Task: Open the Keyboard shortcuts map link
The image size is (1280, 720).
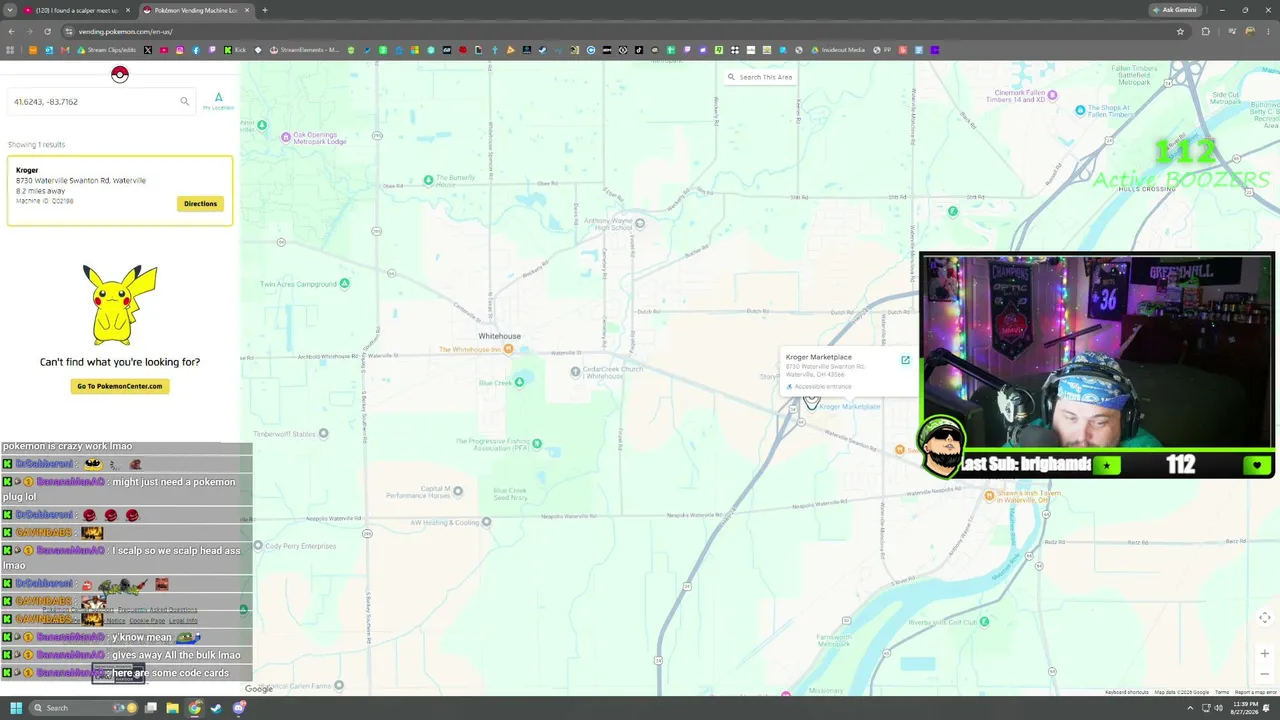Action: (1127, 692)
